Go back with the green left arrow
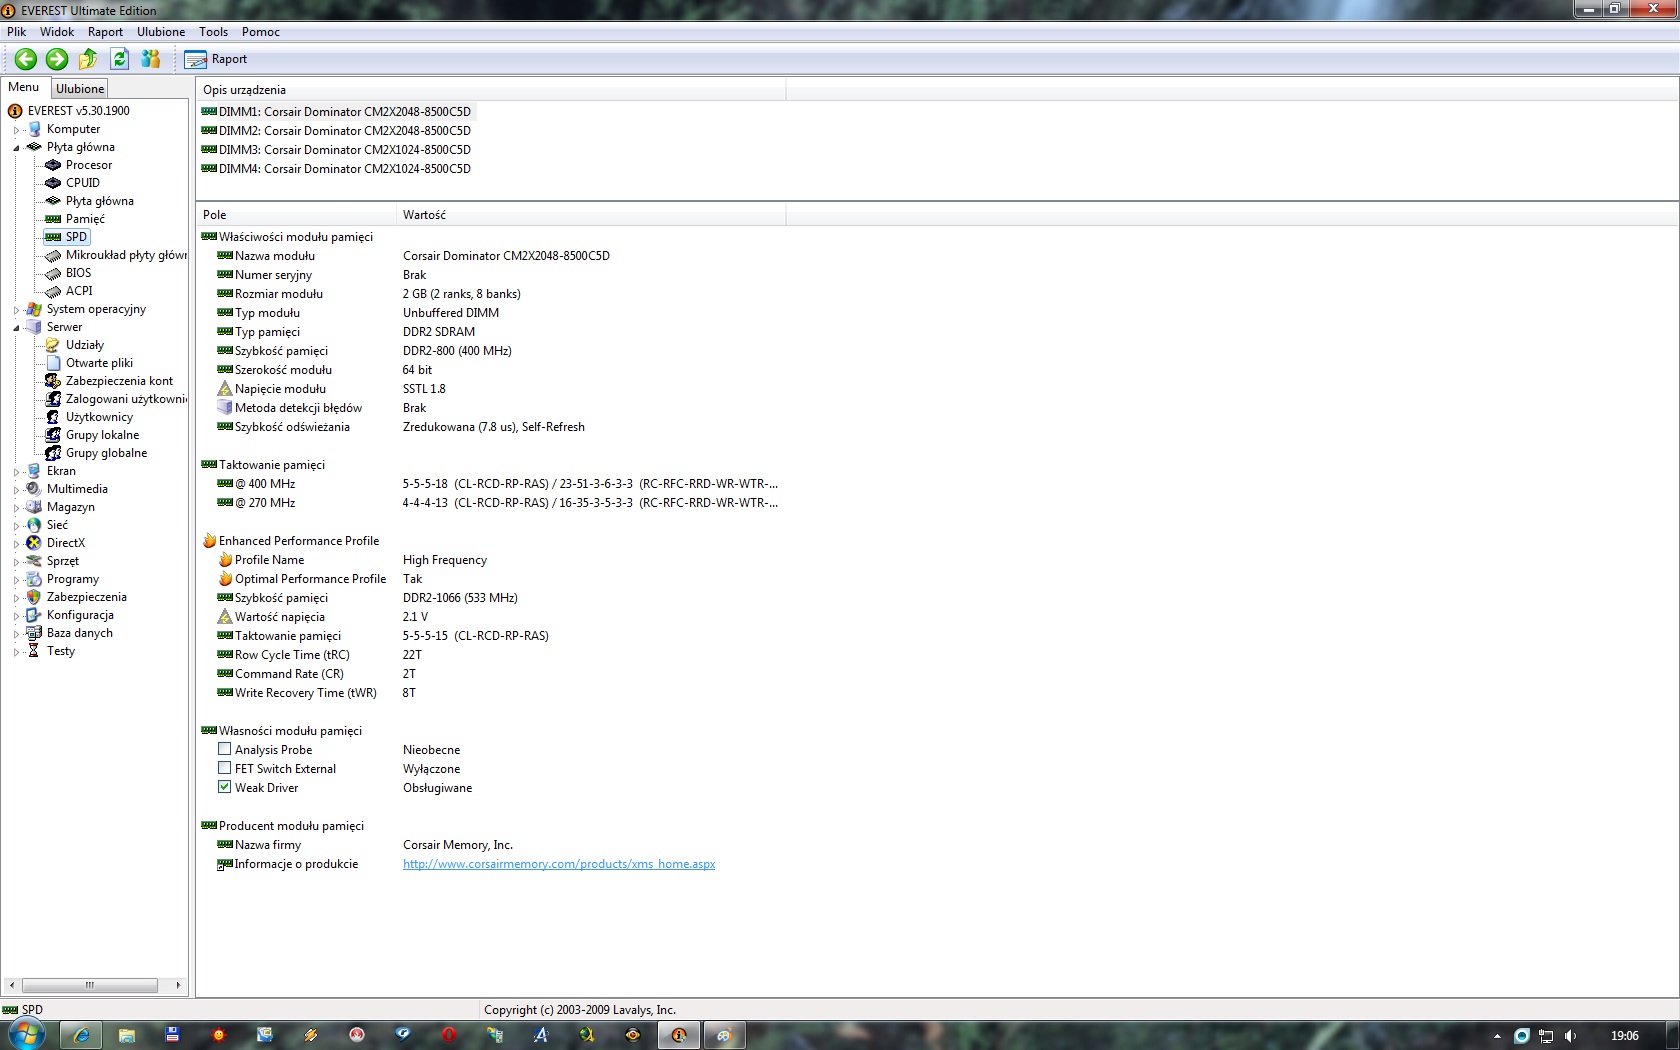Viewport: 1680px width, 1050px height. point(26,59)
